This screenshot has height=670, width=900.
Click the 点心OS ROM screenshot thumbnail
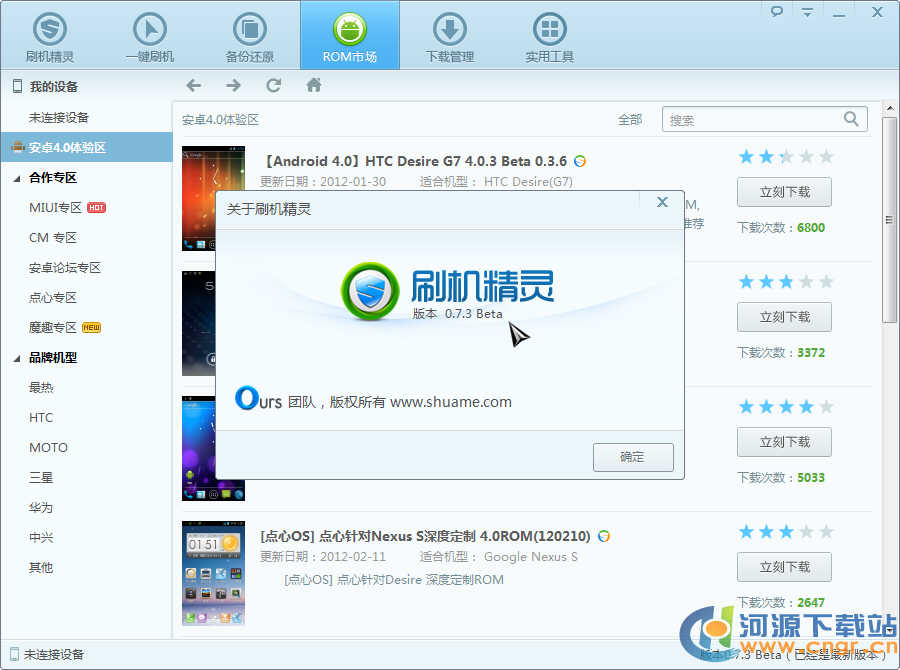point(214,573)
